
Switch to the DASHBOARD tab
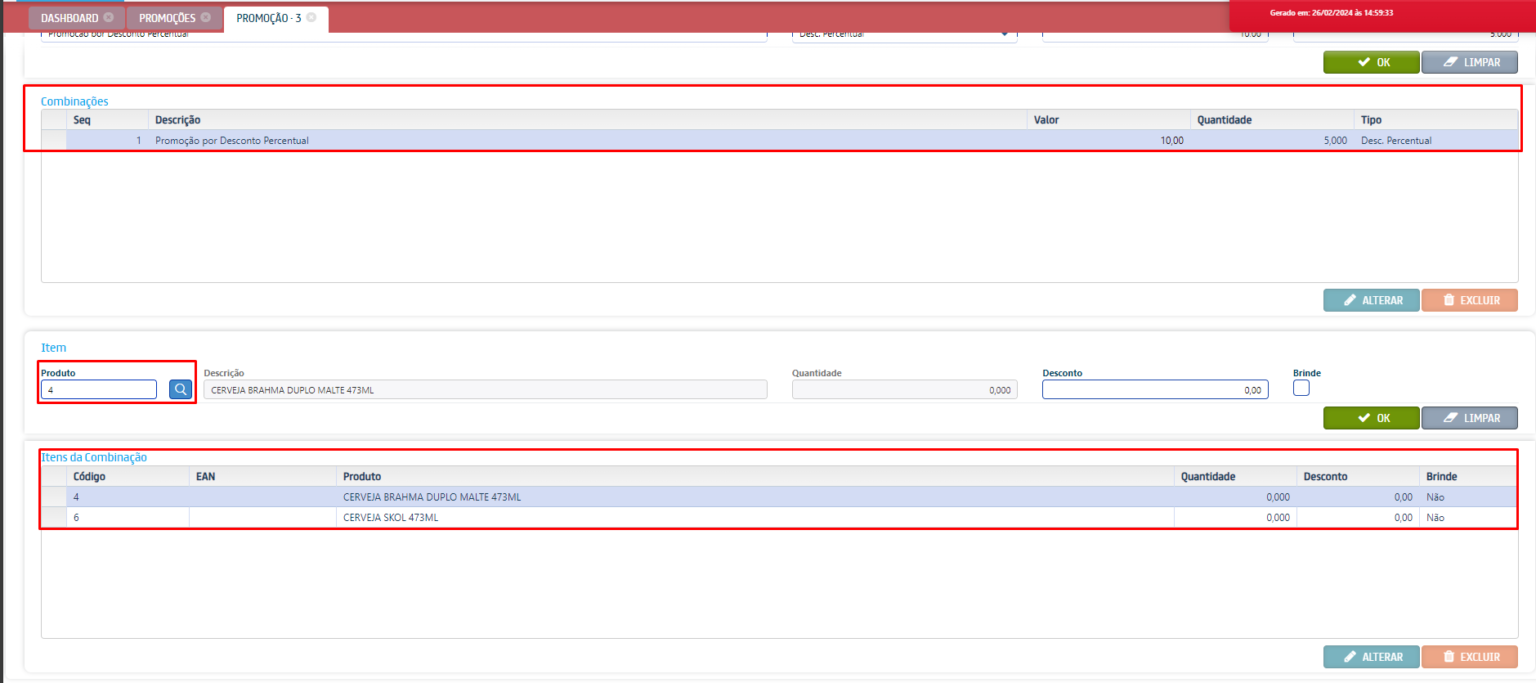(x=70, y=18)
